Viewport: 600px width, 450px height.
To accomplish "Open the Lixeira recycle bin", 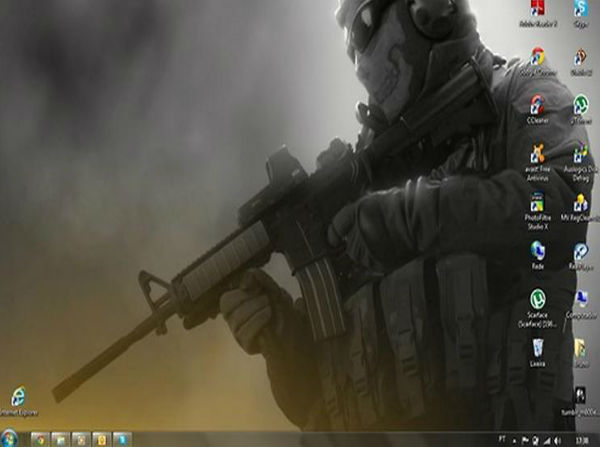I will [538, 348].
